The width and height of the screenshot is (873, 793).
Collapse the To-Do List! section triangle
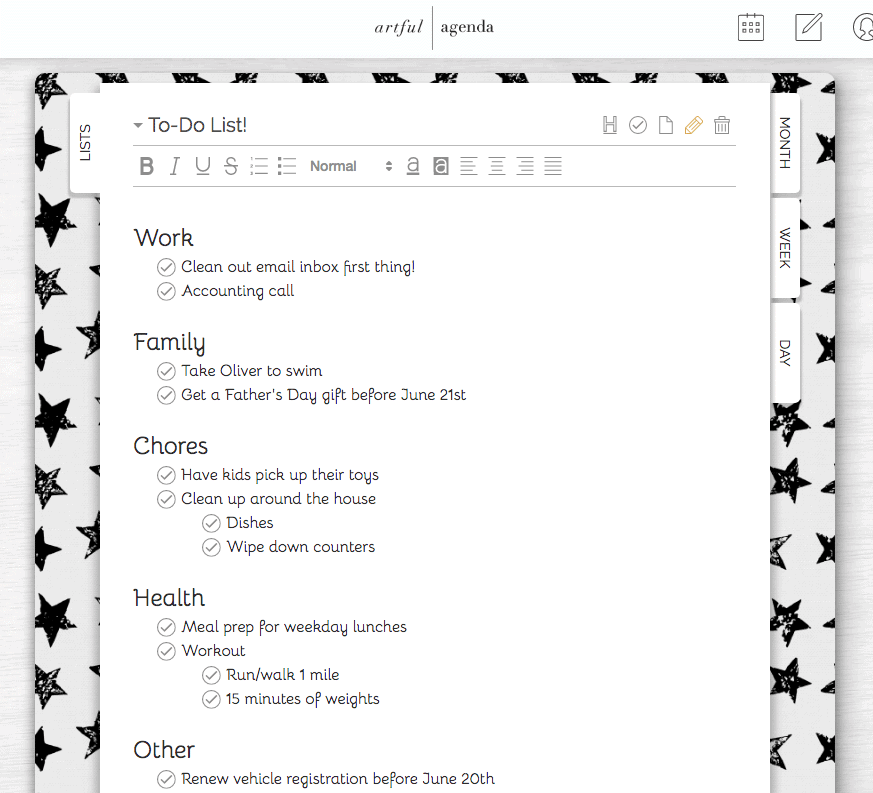pos(138,125)
